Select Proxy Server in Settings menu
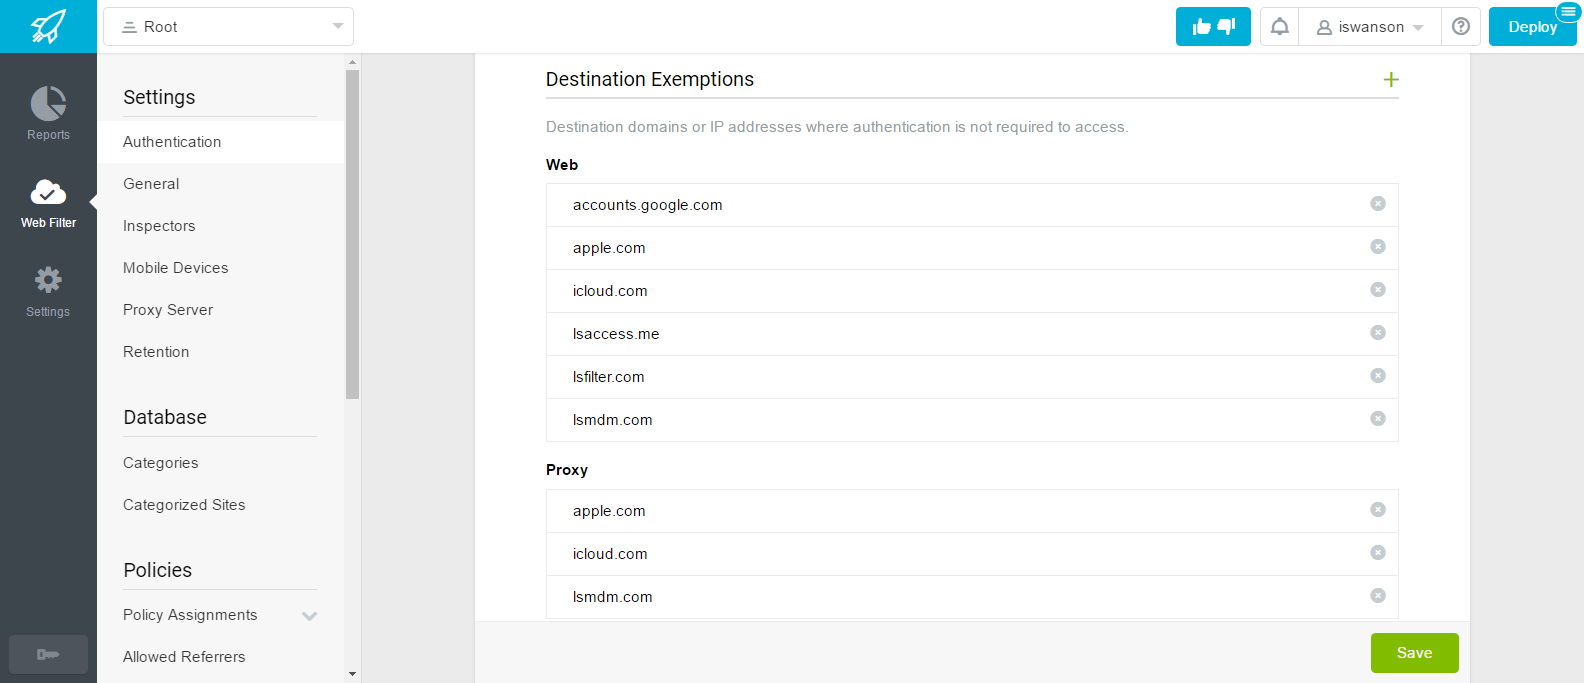Screen dimensions: 1584x683 [x=168, y=310]
